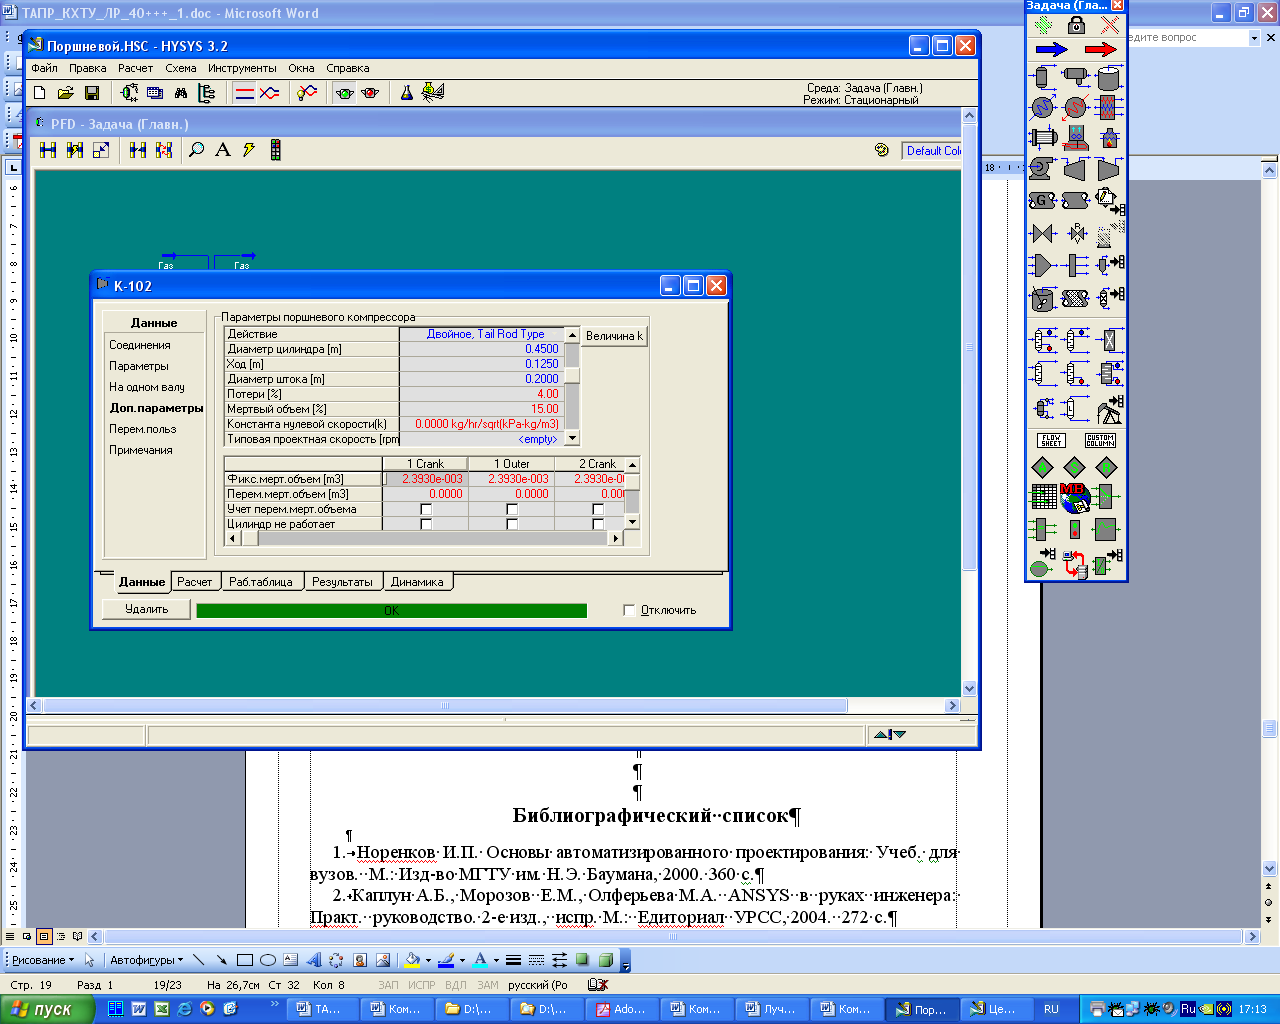The width and height of the screenshot is (1280, 1024).
Task: Choose the Cooler icon in the palette
Action: (x=1043, y=107)
